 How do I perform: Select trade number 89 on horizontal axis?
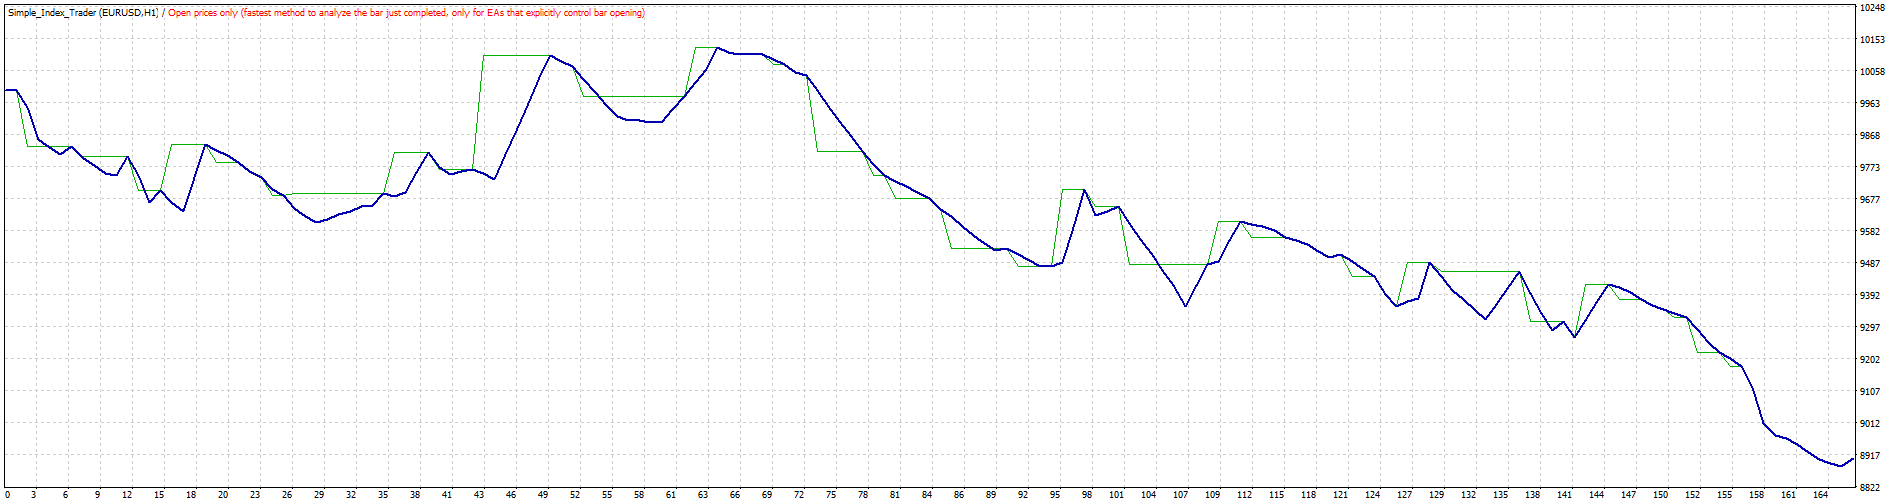point(990,495)
